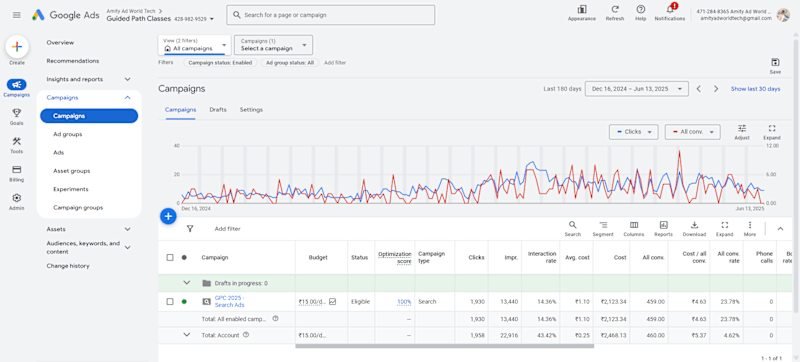Click the Refresh icon

pyautogui.click(x=615, y=9)
